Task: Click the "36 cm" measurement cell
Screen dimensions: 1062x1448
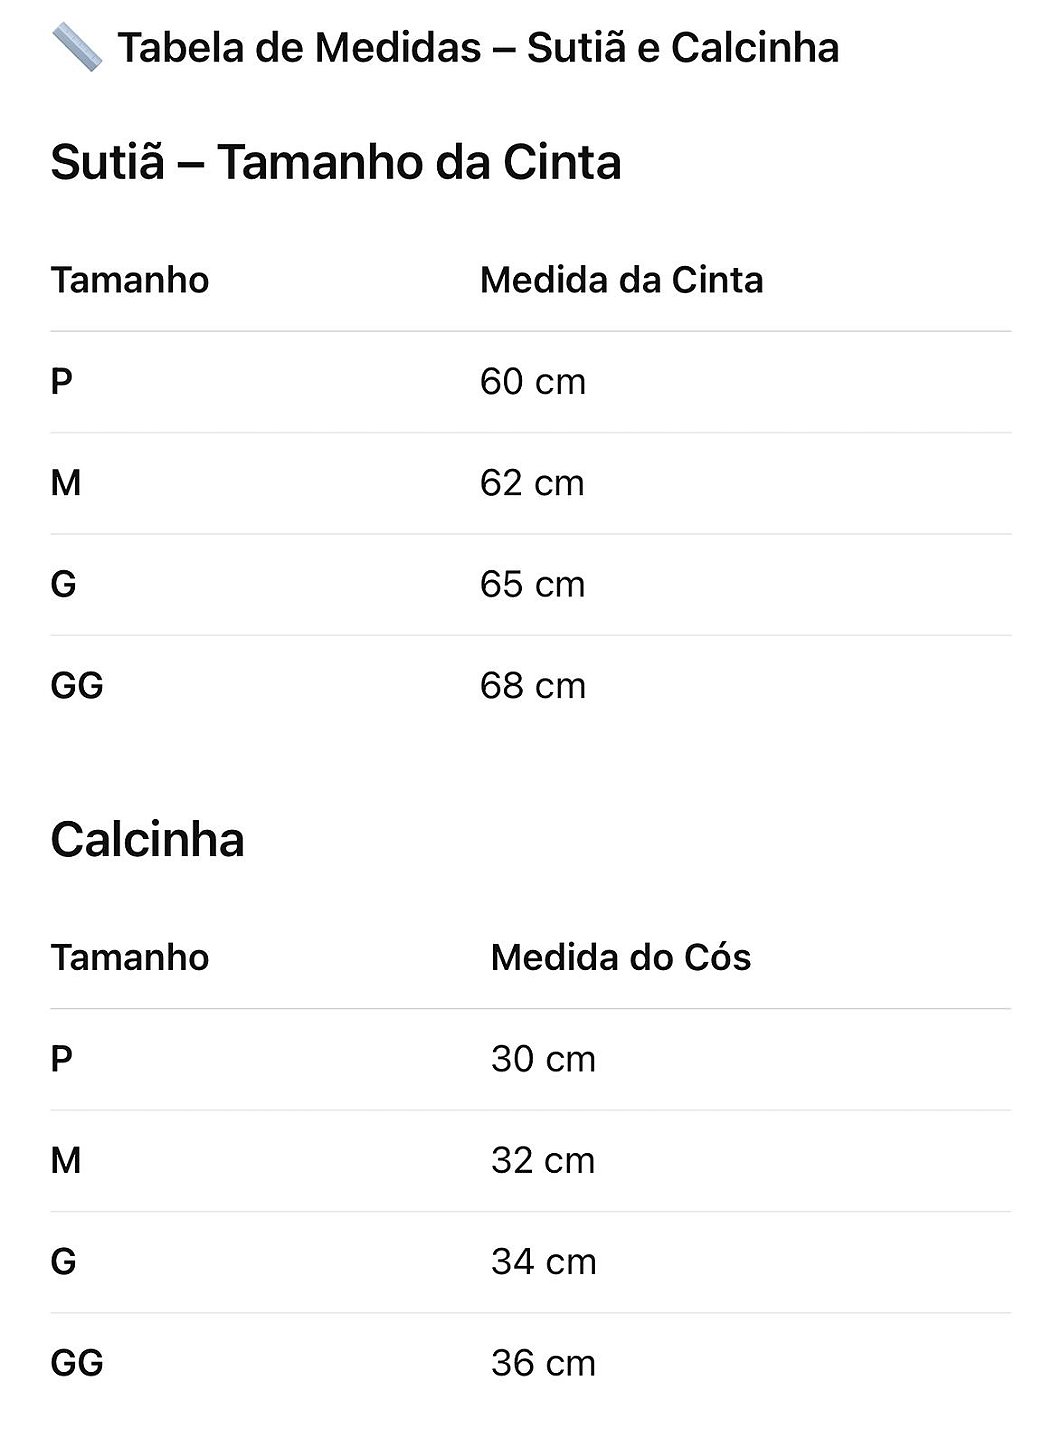Action: pos(543,1364)
